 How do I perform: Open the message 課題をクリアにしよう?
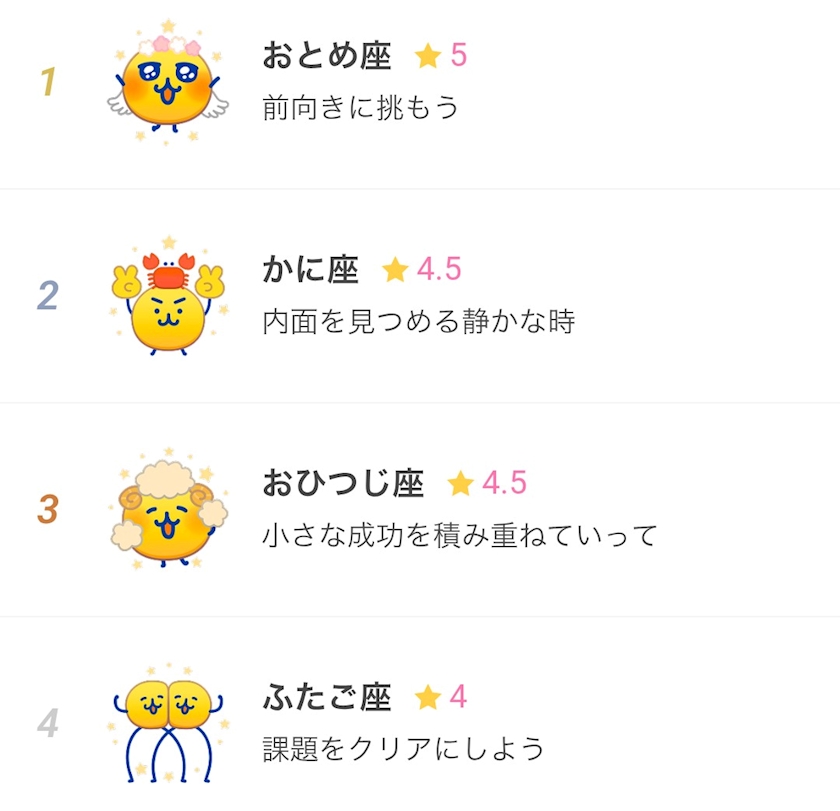(403, 748)
